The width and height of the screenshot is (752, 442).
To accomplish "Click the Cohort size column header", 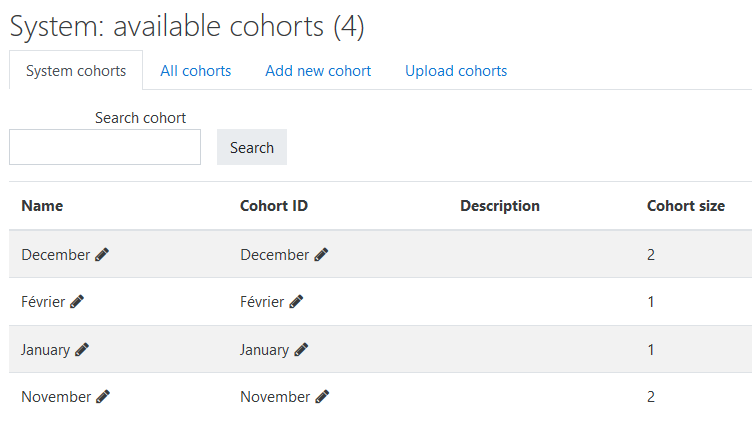I will pyautogui.click(x=686, y=206).
